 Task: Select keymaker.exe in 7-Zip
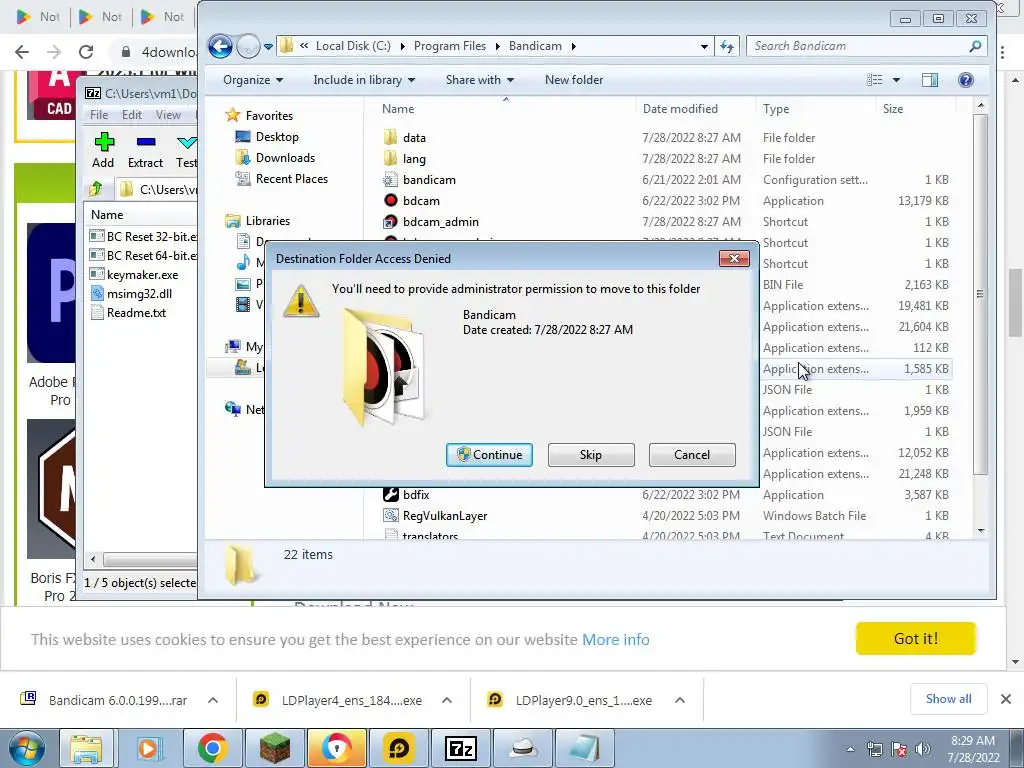click(142, 275)
